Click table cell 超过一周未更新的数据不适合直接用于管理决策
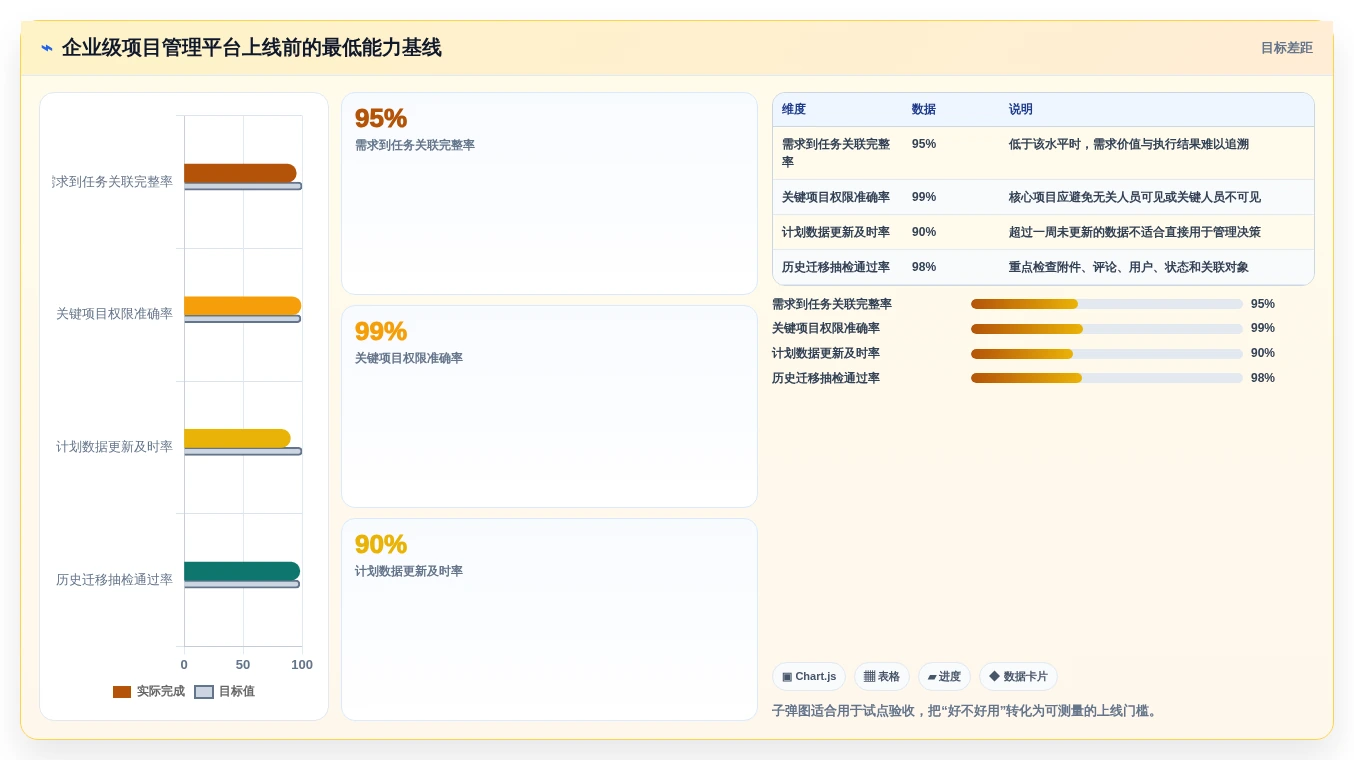1354x760 pixels. pyautogui.click(x=1135, y=233)
